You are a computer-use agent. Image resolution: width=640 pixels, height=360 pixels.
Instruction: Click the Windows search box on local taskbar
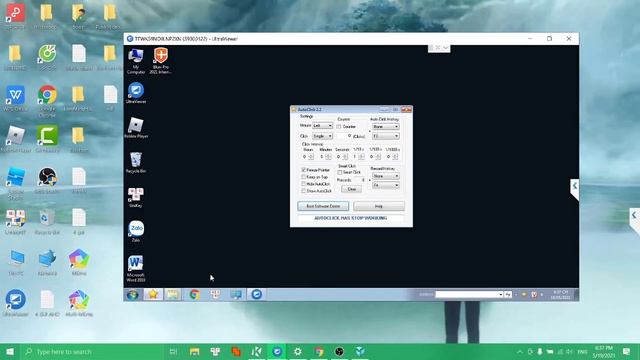tap(92, 351)
